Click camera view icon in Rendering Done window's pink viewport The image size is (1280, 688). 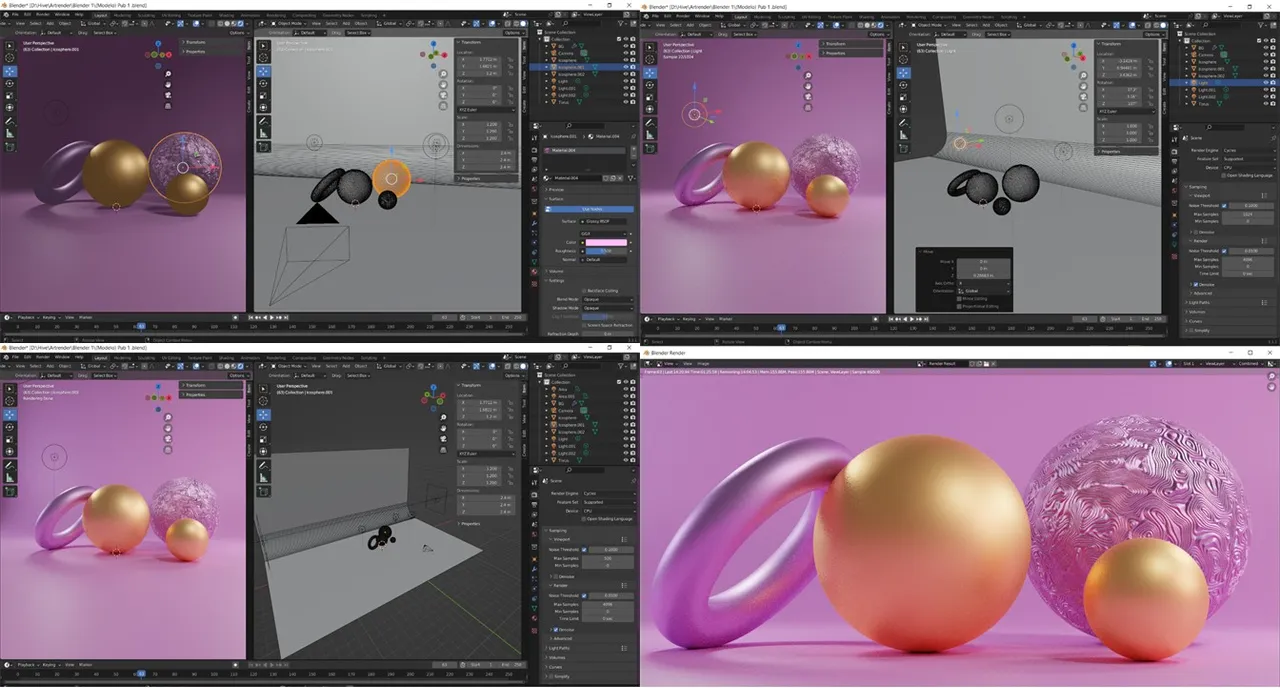click(168, 438)
